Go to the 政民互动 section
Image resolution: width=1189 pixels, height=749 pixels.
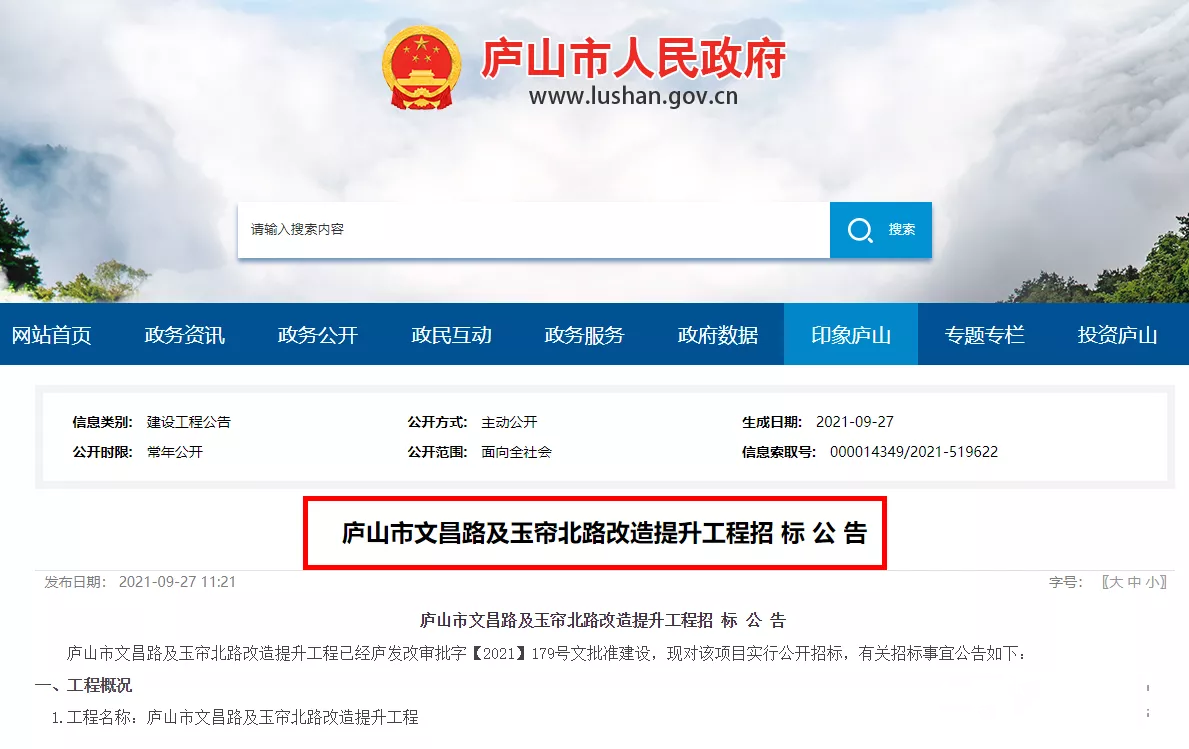(451, 334)
